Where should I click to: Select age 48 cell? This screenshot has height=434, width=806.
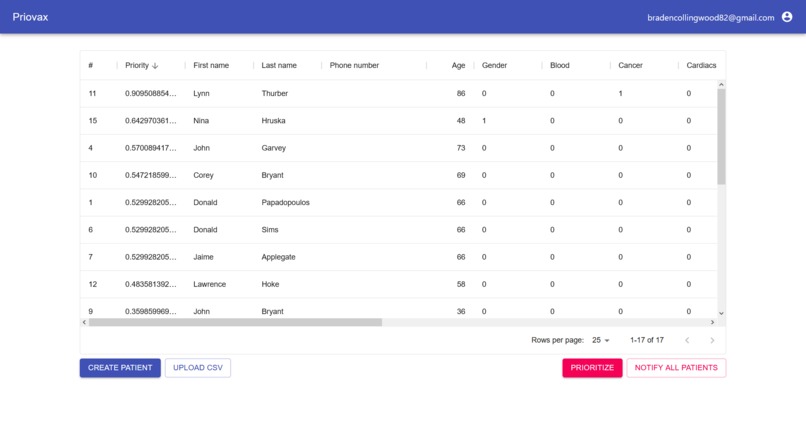tap(461, 121)
